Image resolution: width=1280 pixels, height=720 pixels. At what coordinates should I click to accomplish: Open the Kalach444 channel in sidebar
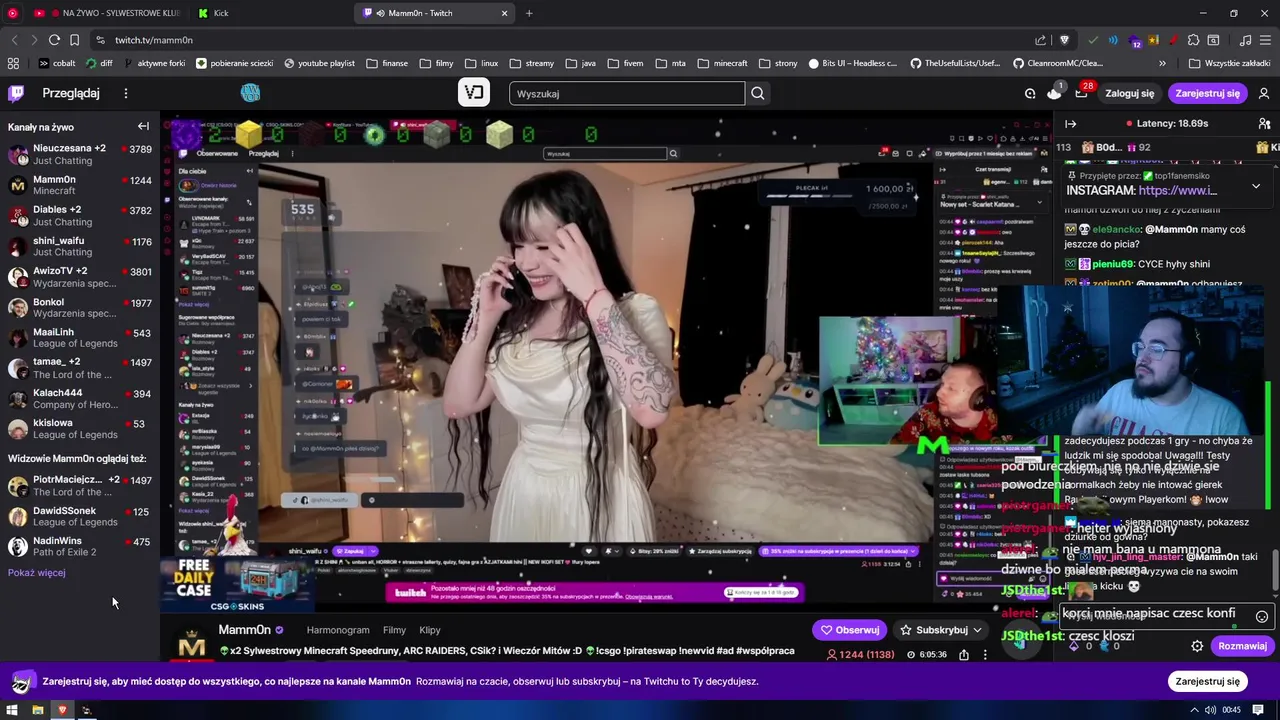80,398
